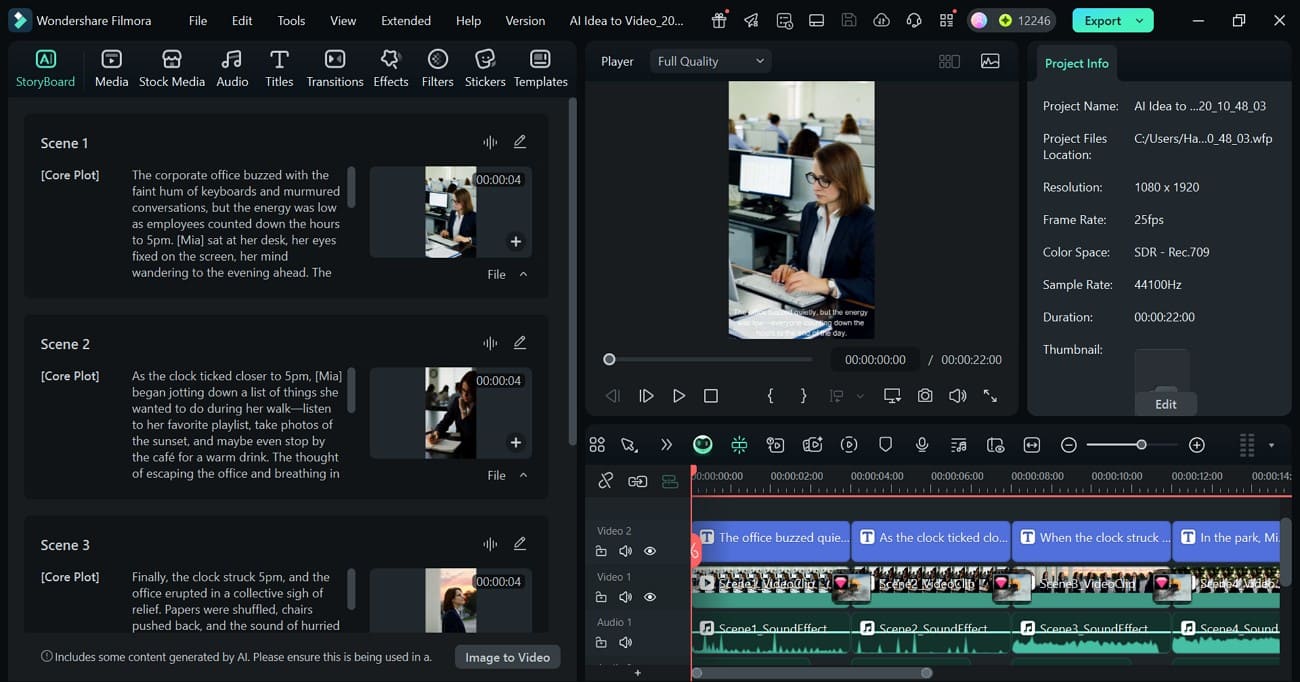The image size is (1300, 682).
Task: Open the Effects panel
Action: [390, 67]
